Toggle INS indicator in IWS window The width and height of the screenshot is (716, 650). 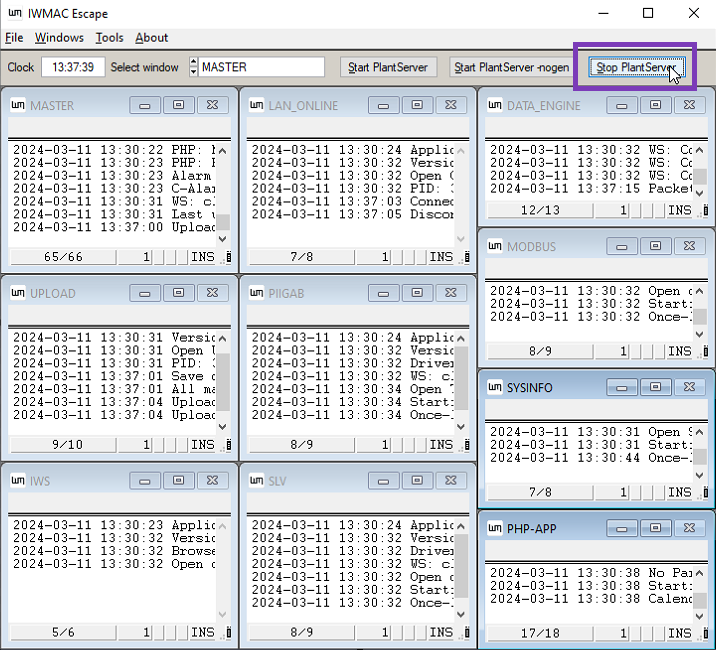pos(202,632)
